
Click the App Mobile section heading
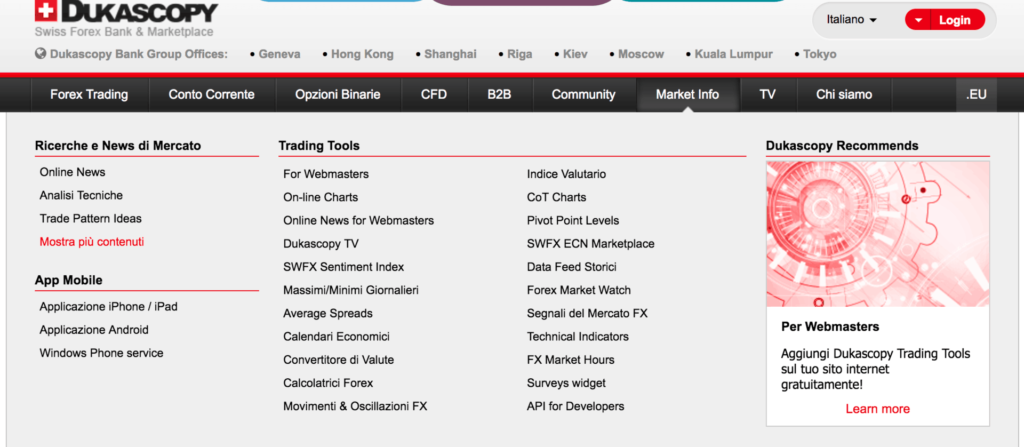(69, 280)
